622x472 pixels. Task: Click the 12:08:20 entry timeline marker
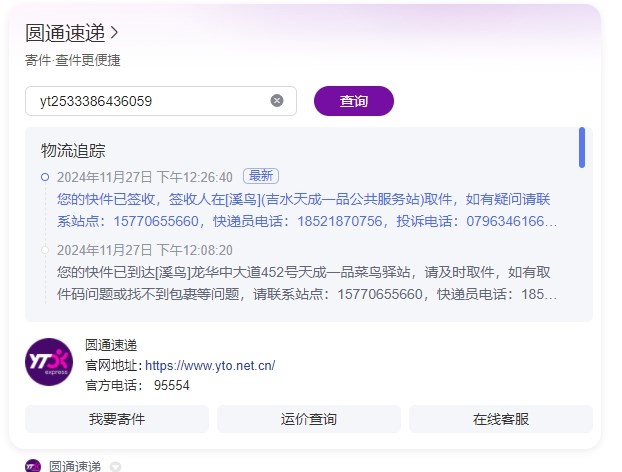pyautogui.click(x=45, y=250)
